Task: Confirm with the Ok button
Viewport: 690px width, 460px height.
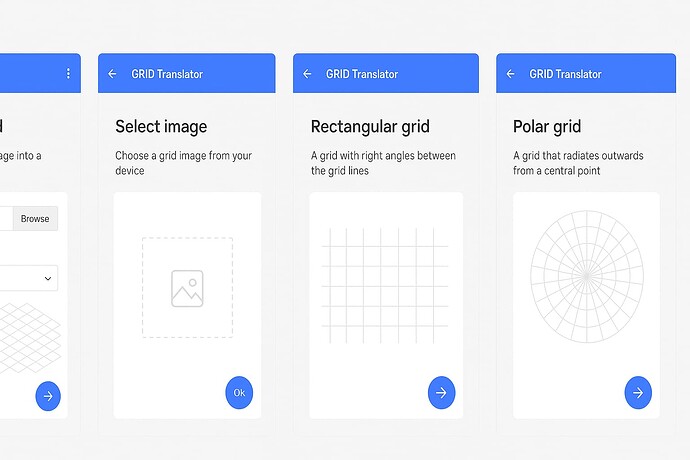Action: 239,393
